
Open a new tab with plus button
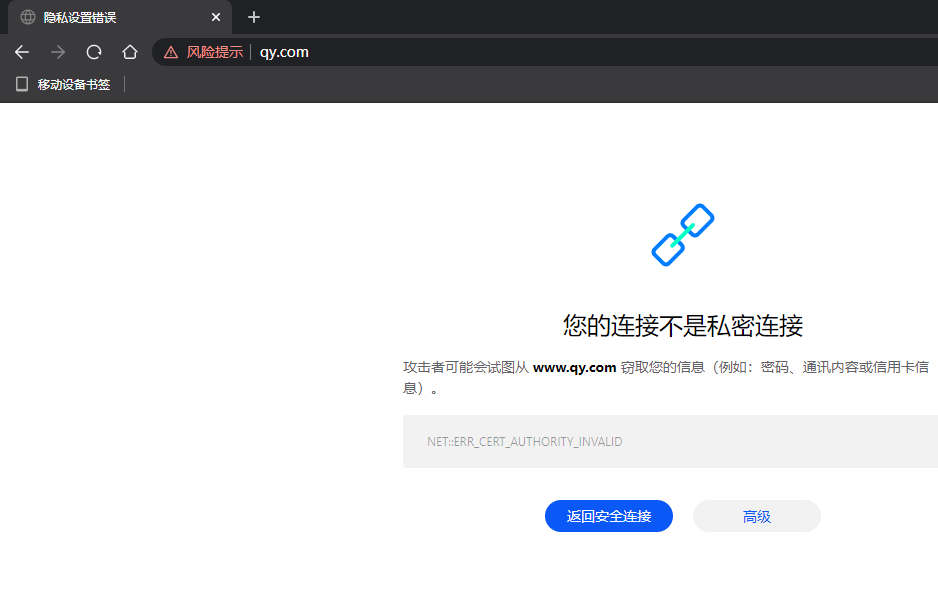pos(254,17)
